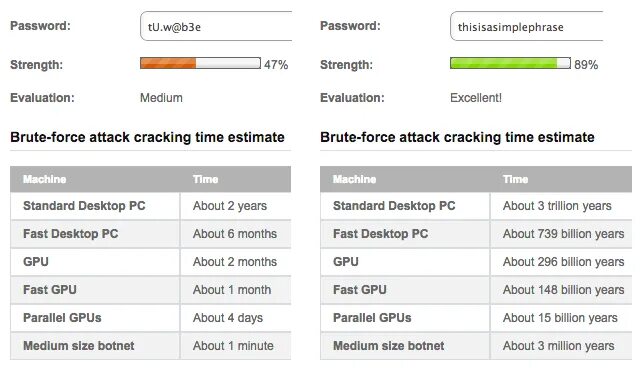Viewport: 640px width, 370px height.
Task: Click the 'About 2 years' cell
Action: click(236, 206)
